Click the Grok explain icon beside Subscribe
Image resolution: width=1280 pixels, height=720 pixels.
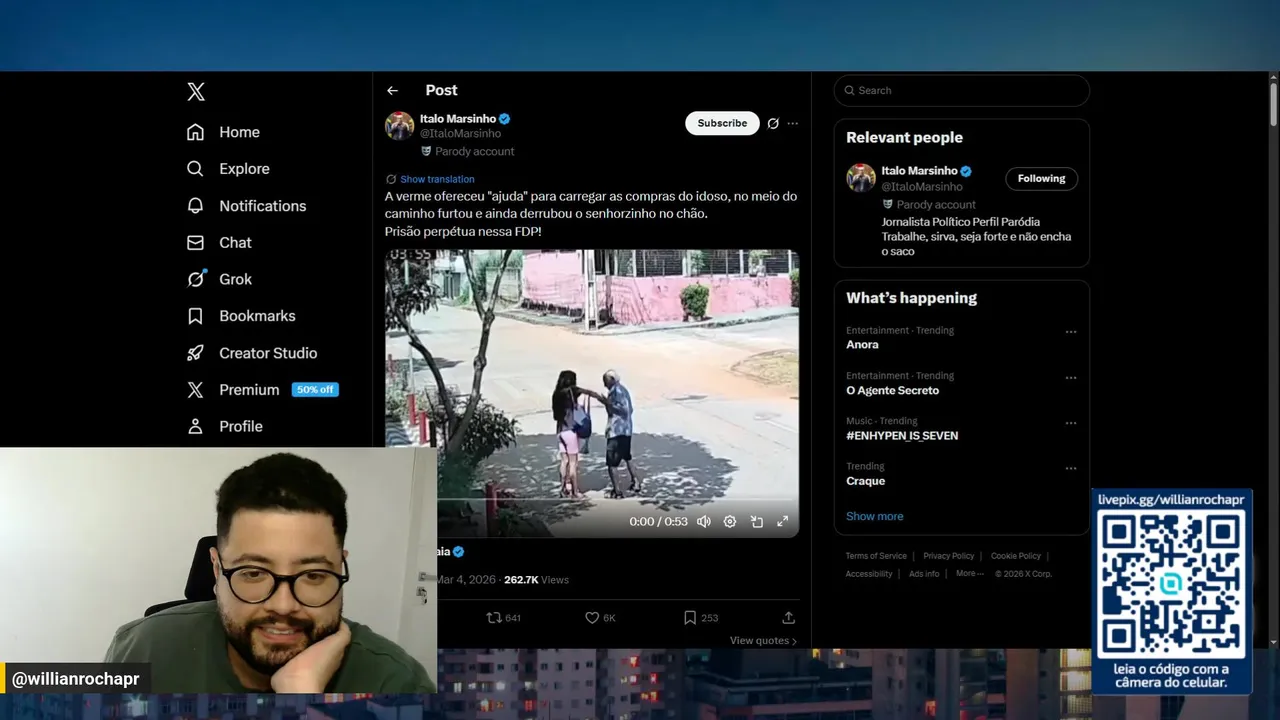coord(773,123)
